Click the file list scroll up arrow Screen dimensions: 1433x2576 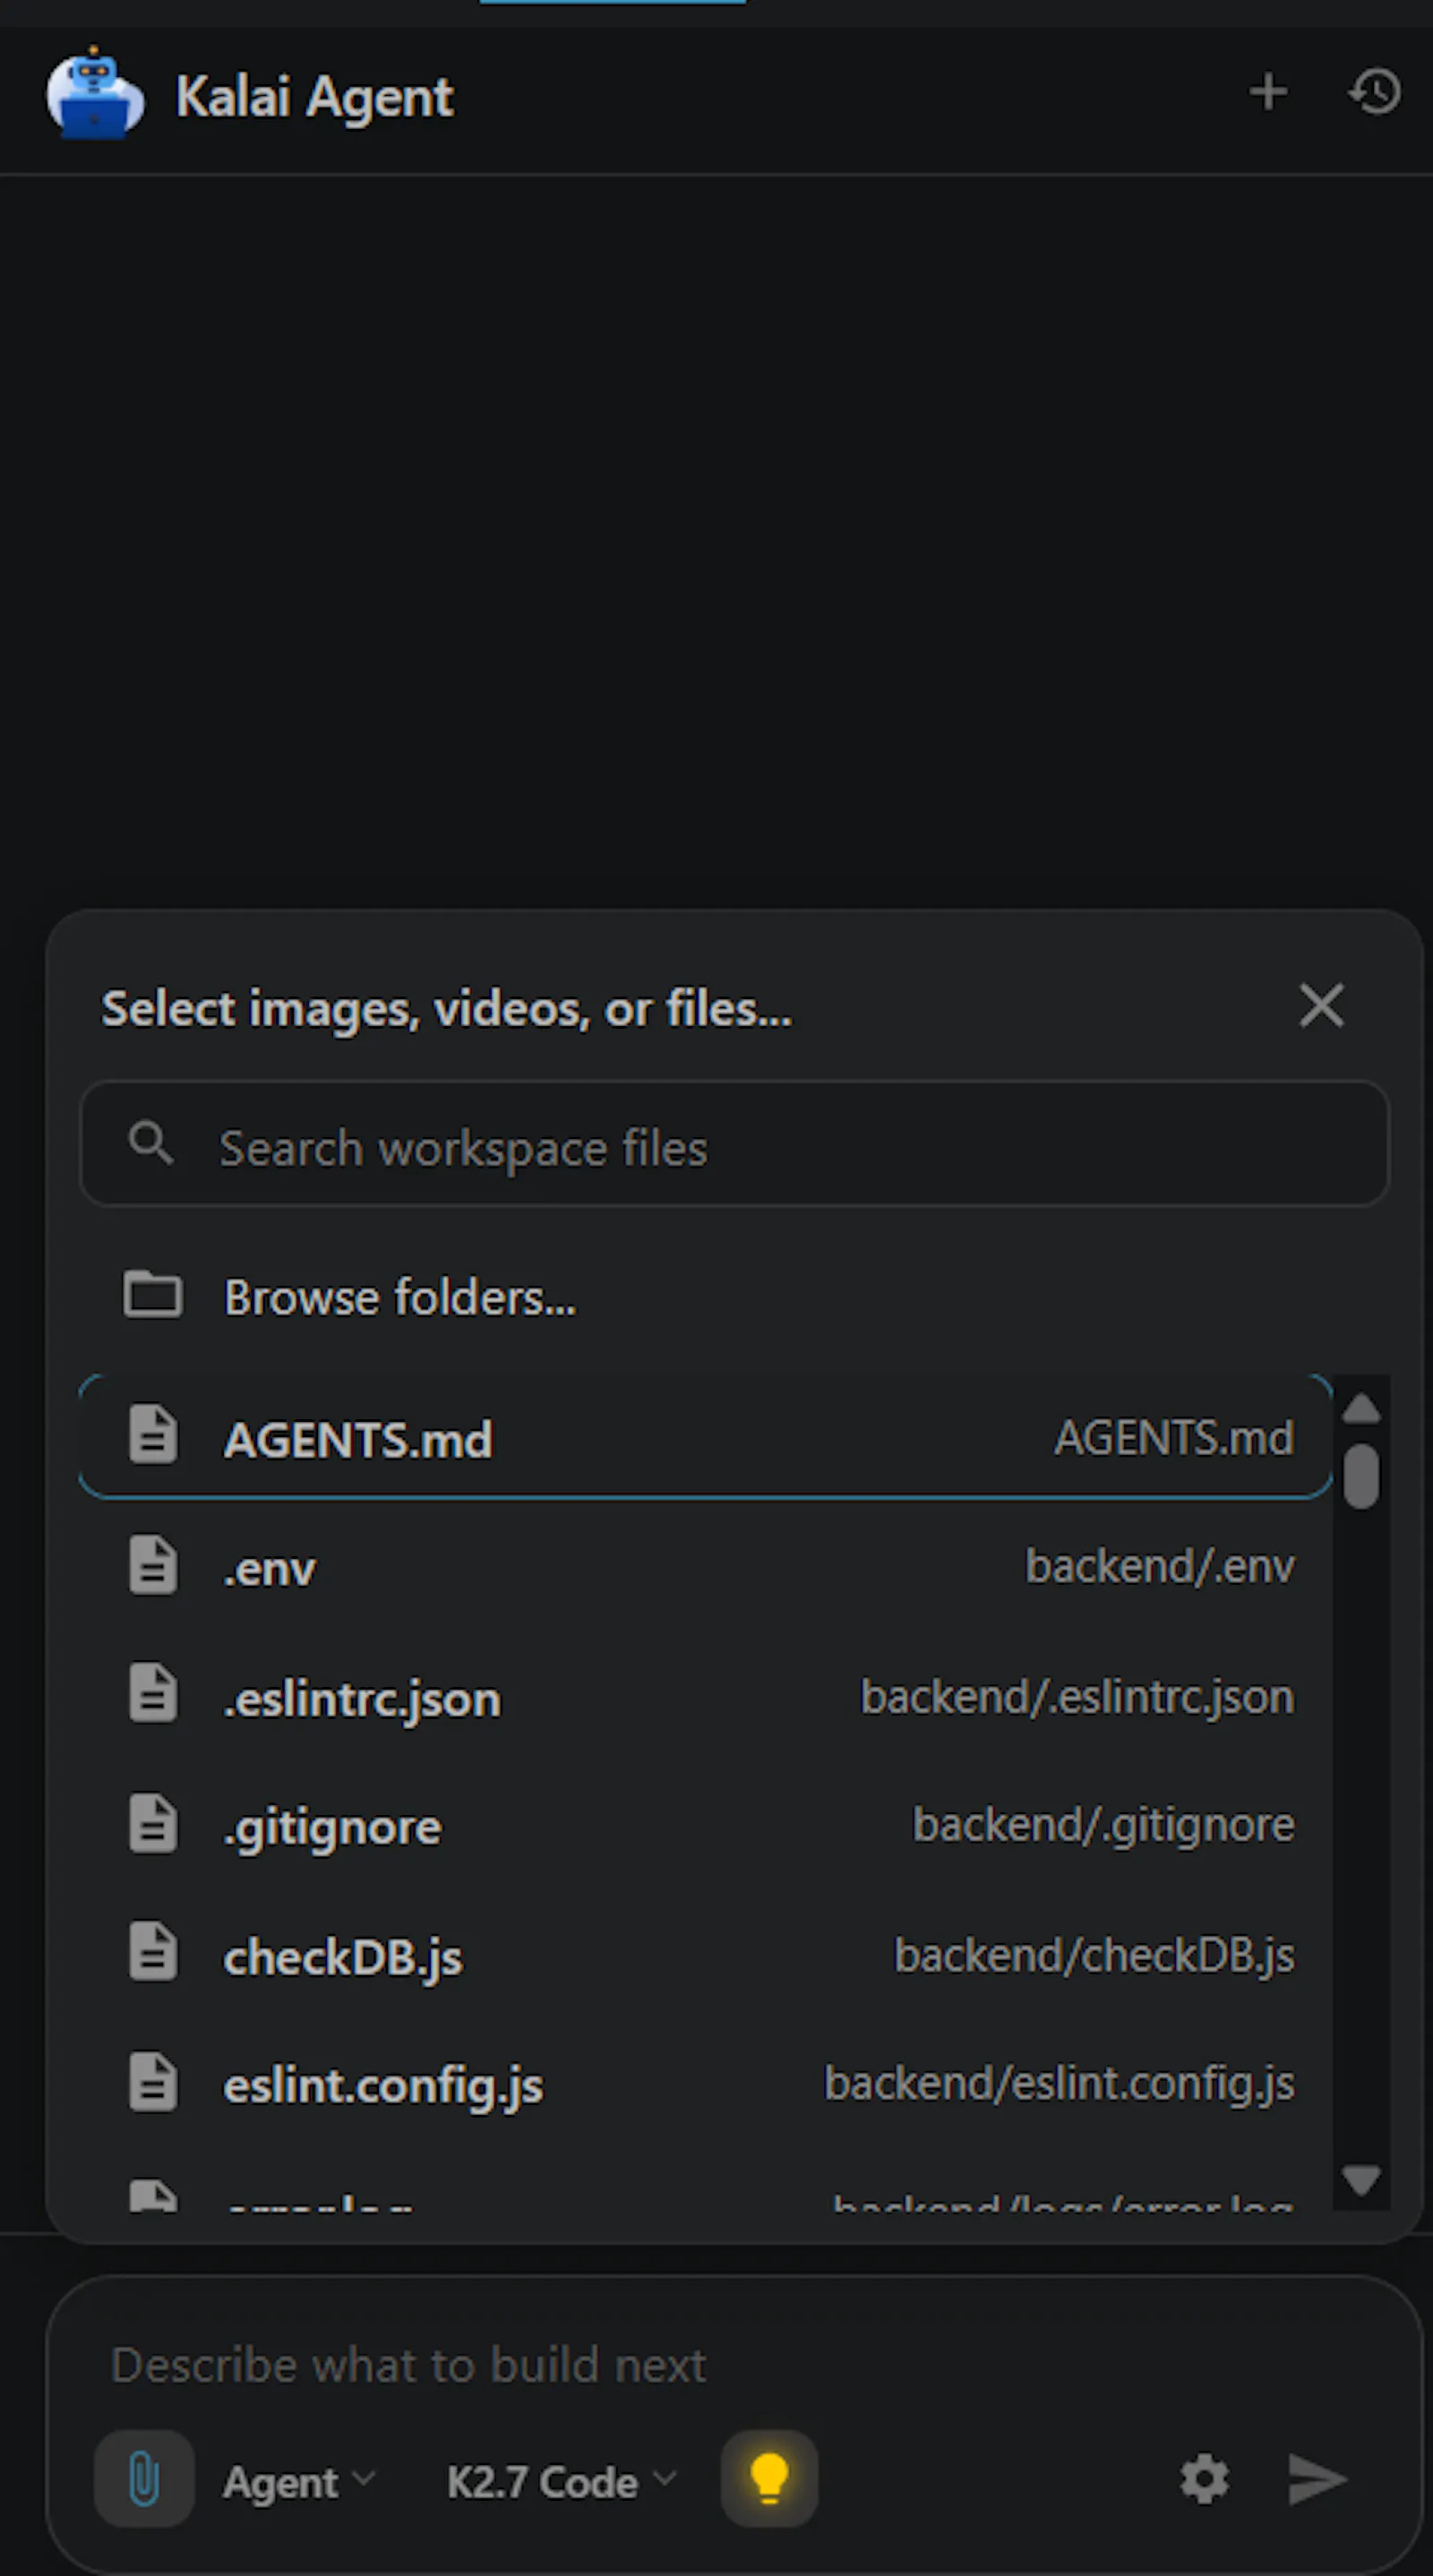(1361, 1408)
